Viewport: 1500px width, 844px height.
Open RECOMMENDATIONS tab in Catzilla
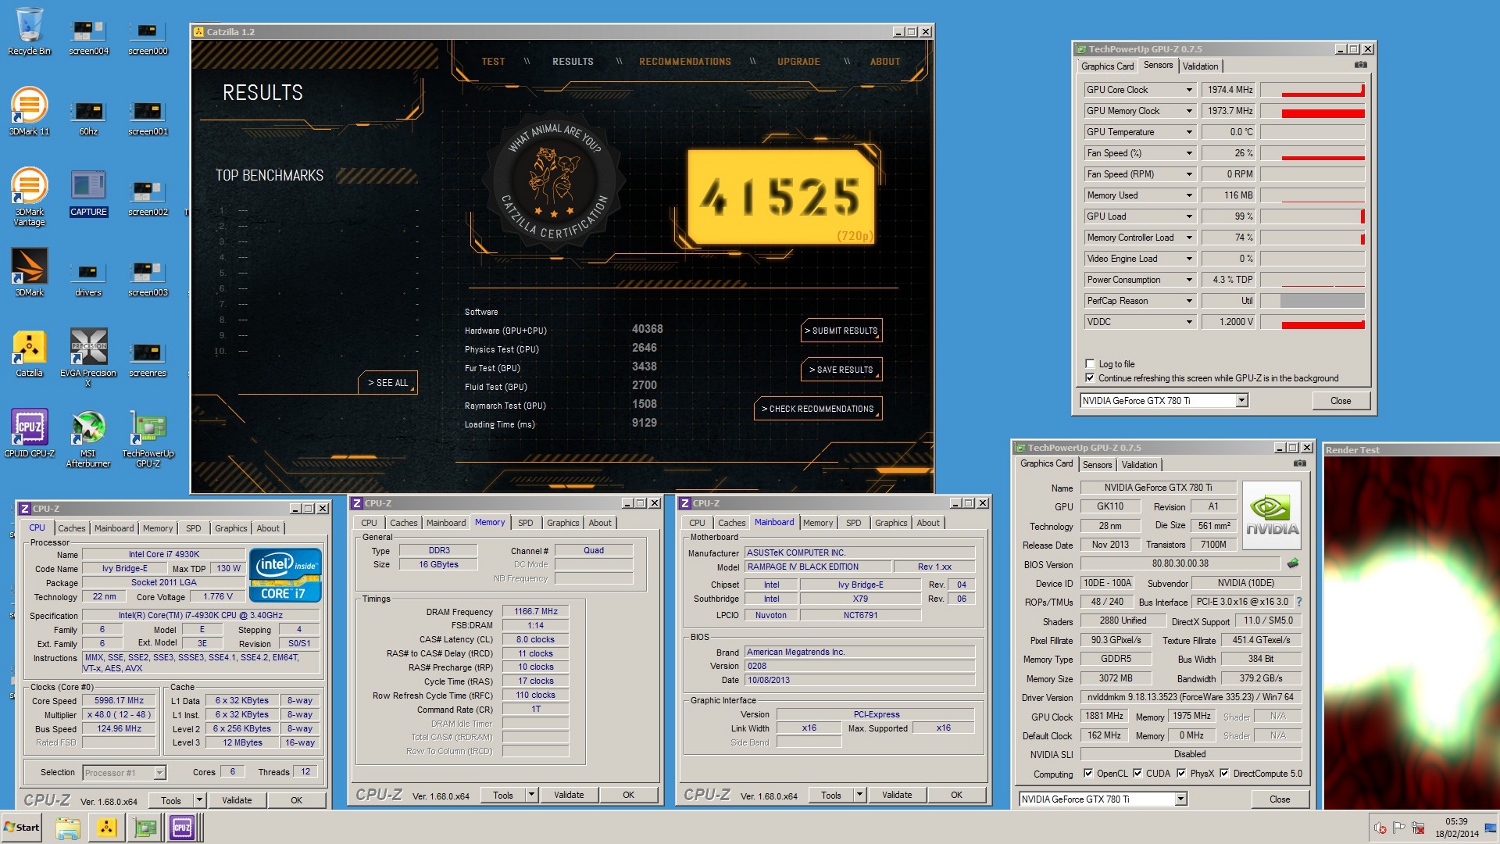pyautogui.click(x=685, y=62)
